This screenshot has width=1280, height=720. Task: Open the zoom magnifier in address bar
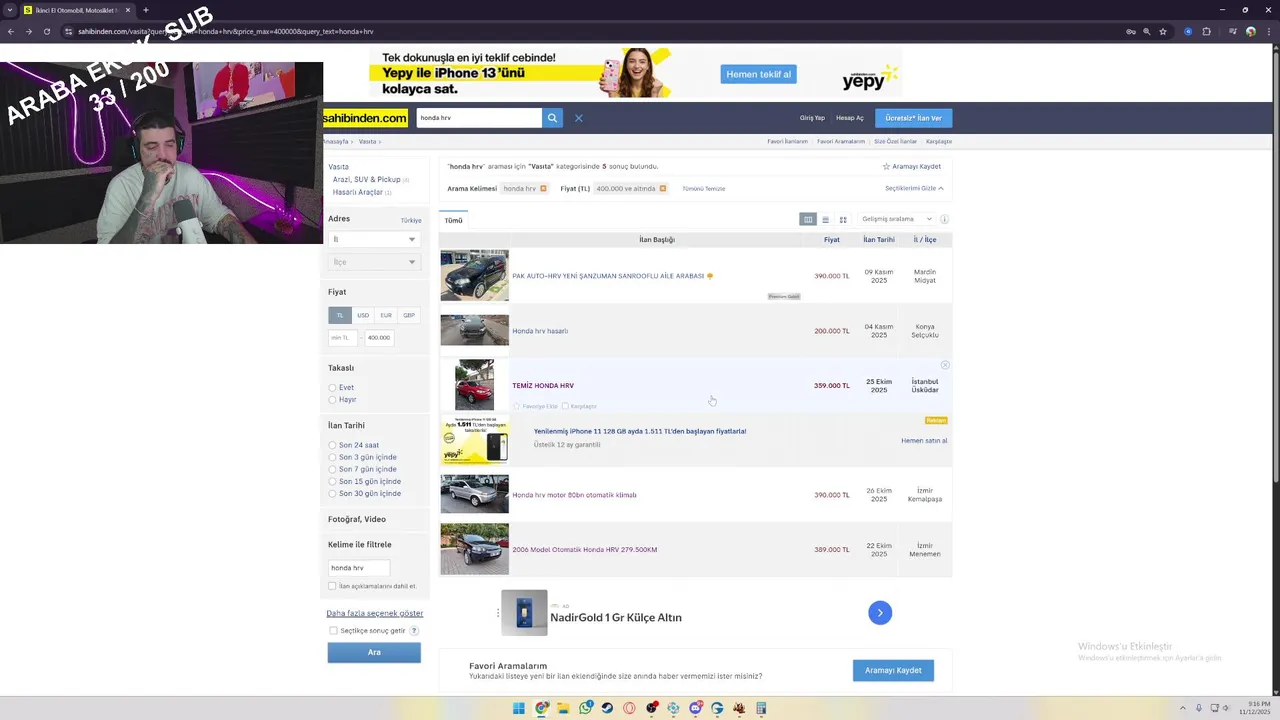pyautogui.click(x=1147, y=31)
